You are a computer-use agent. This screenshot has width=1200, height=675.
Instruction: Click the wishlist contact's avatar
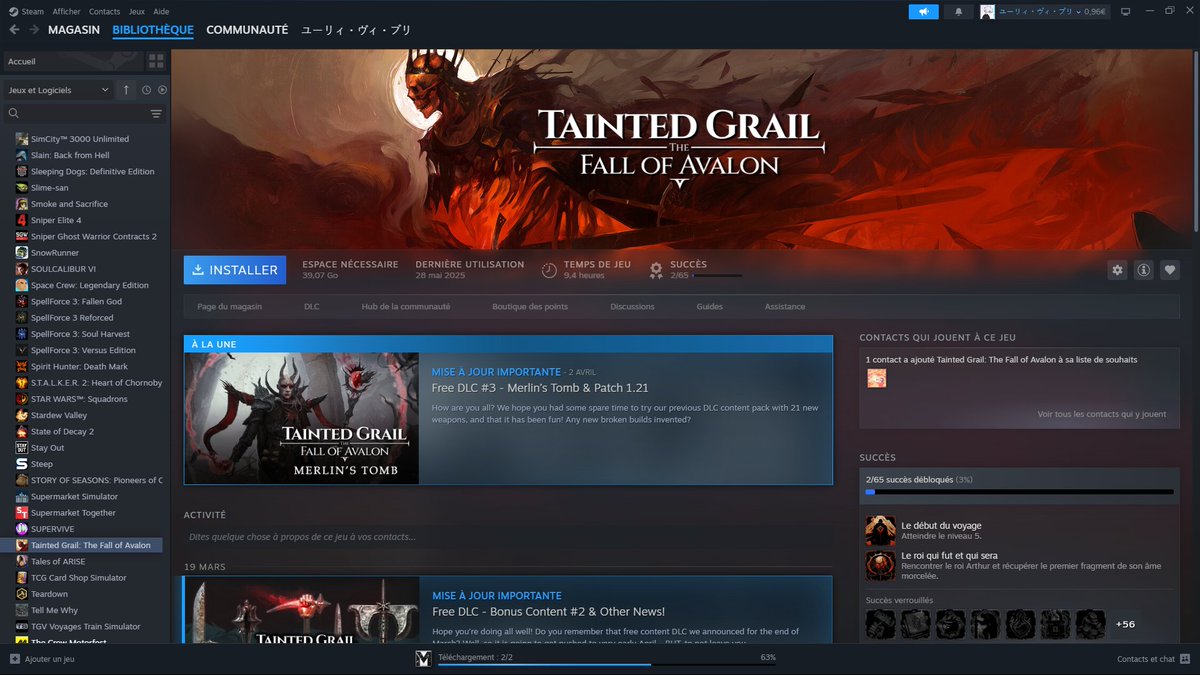[x=876, y=378]
